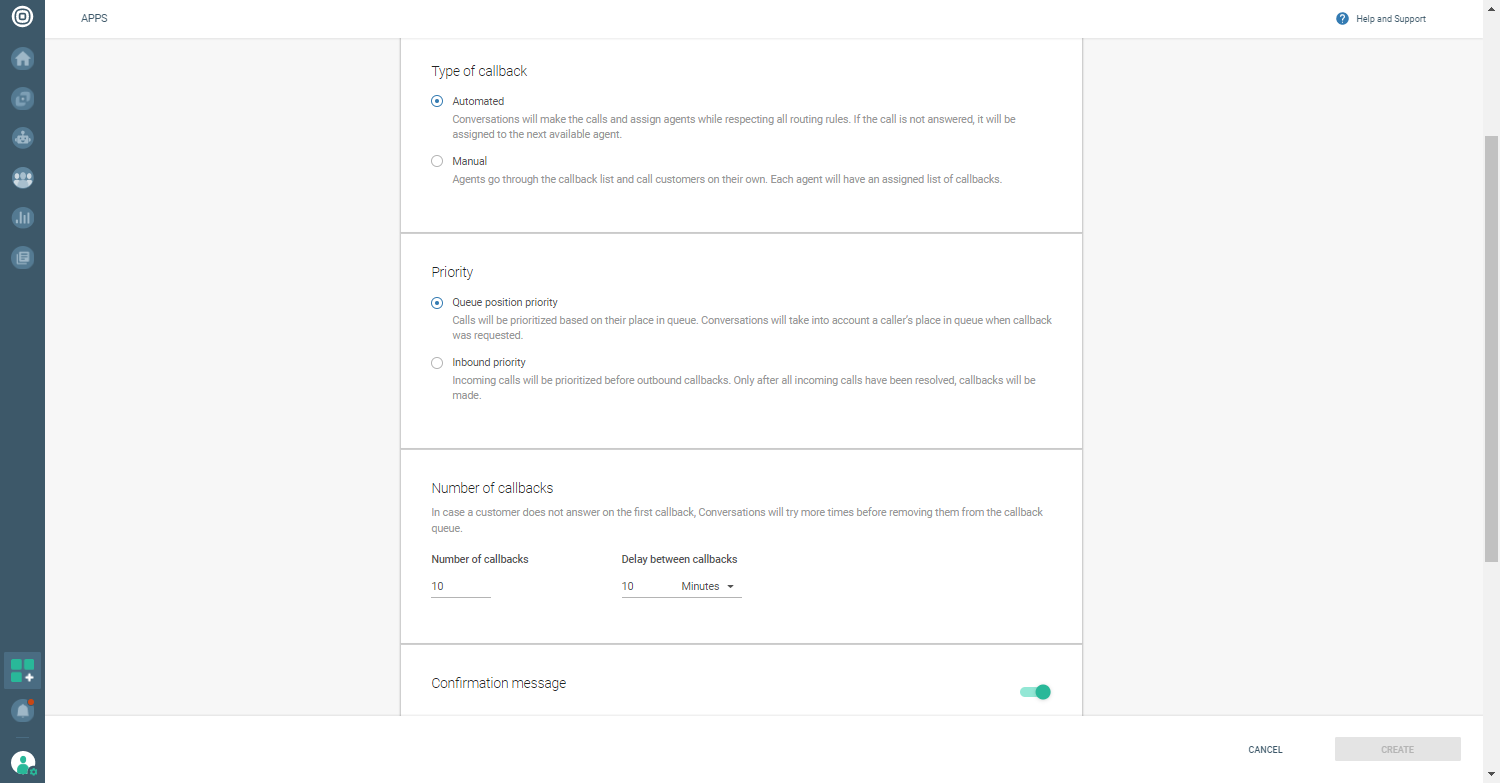Click the CANCEL button
This screenshot has height=783, width=1500.
click(x=1265, y=749)
